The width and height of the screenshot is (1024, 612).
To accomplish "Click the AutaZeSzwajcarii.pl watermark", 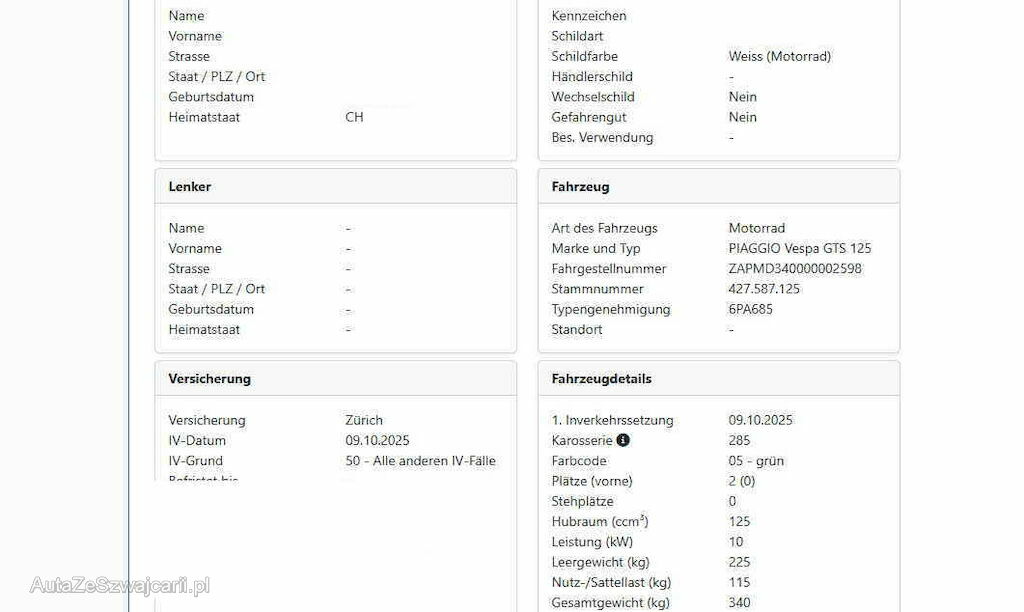I will pos(120,586).
